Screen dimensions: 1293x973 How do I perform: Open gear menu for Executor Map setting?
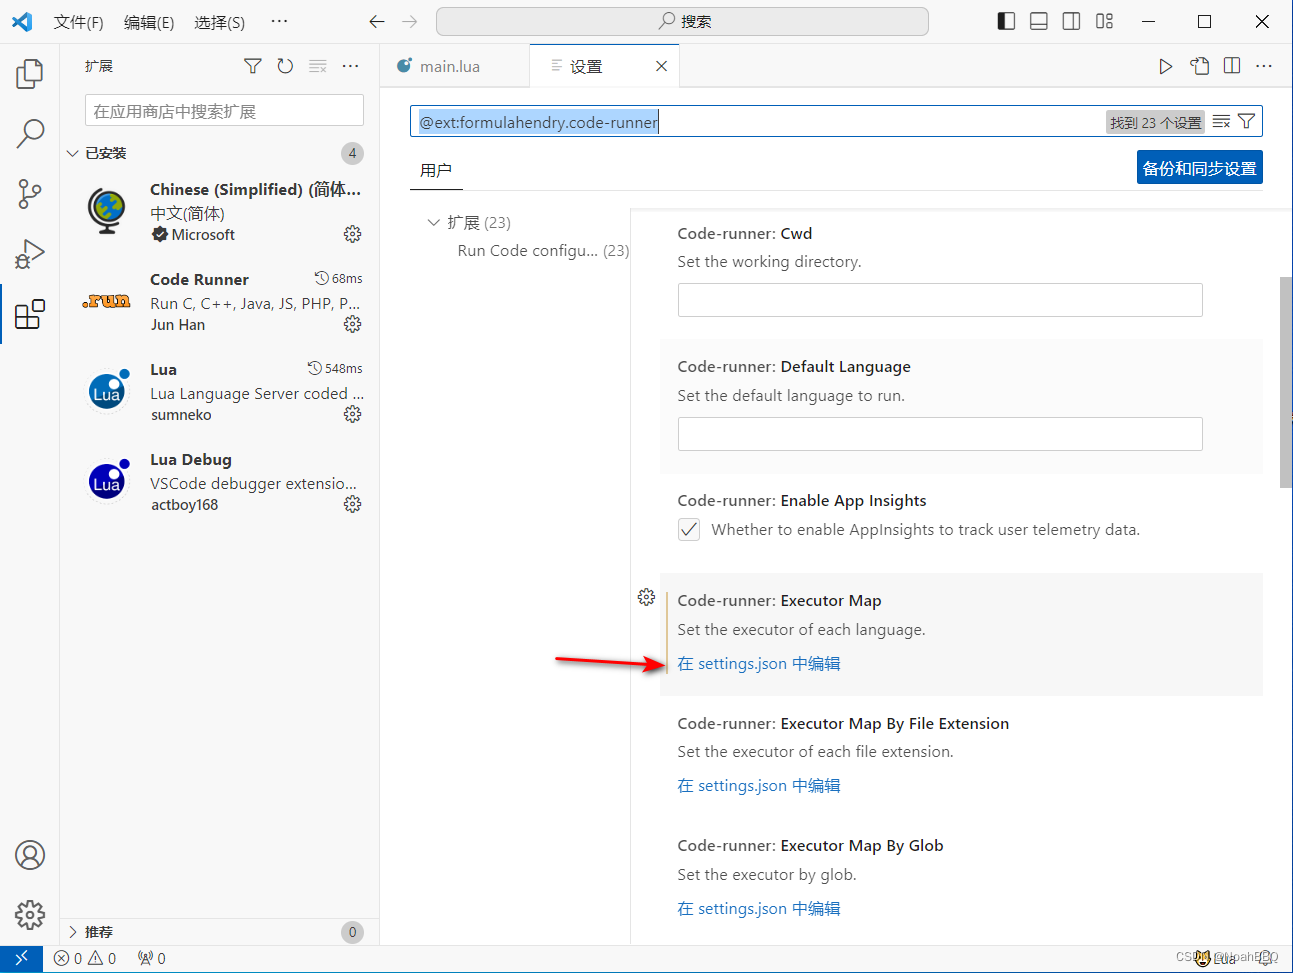[646, 597]
